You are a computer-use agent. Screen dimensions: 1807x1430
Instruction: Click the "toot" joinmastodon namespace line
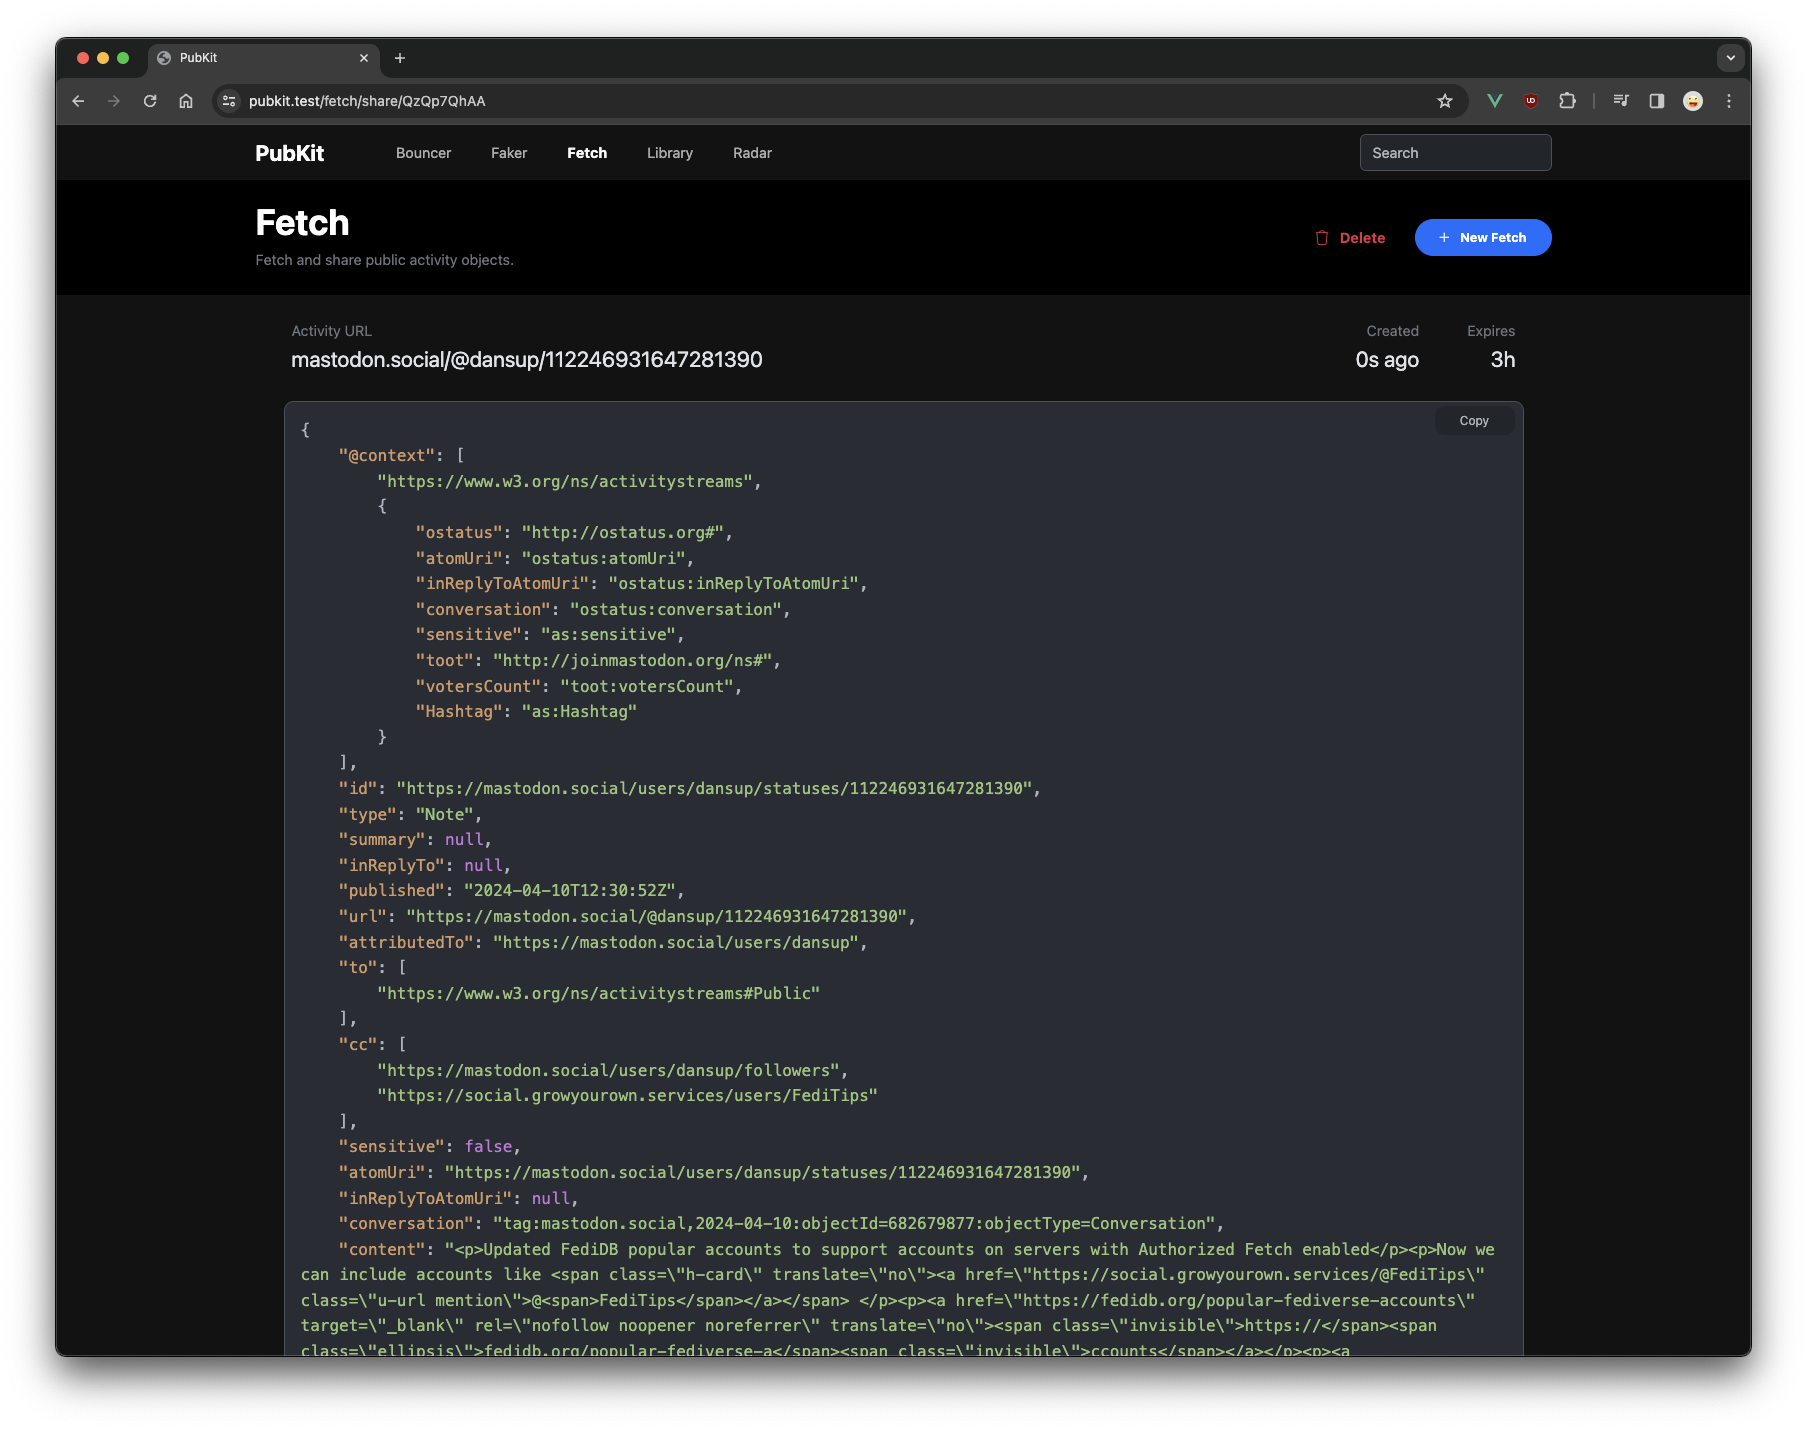pyautogui.click(x=598, y=660)
